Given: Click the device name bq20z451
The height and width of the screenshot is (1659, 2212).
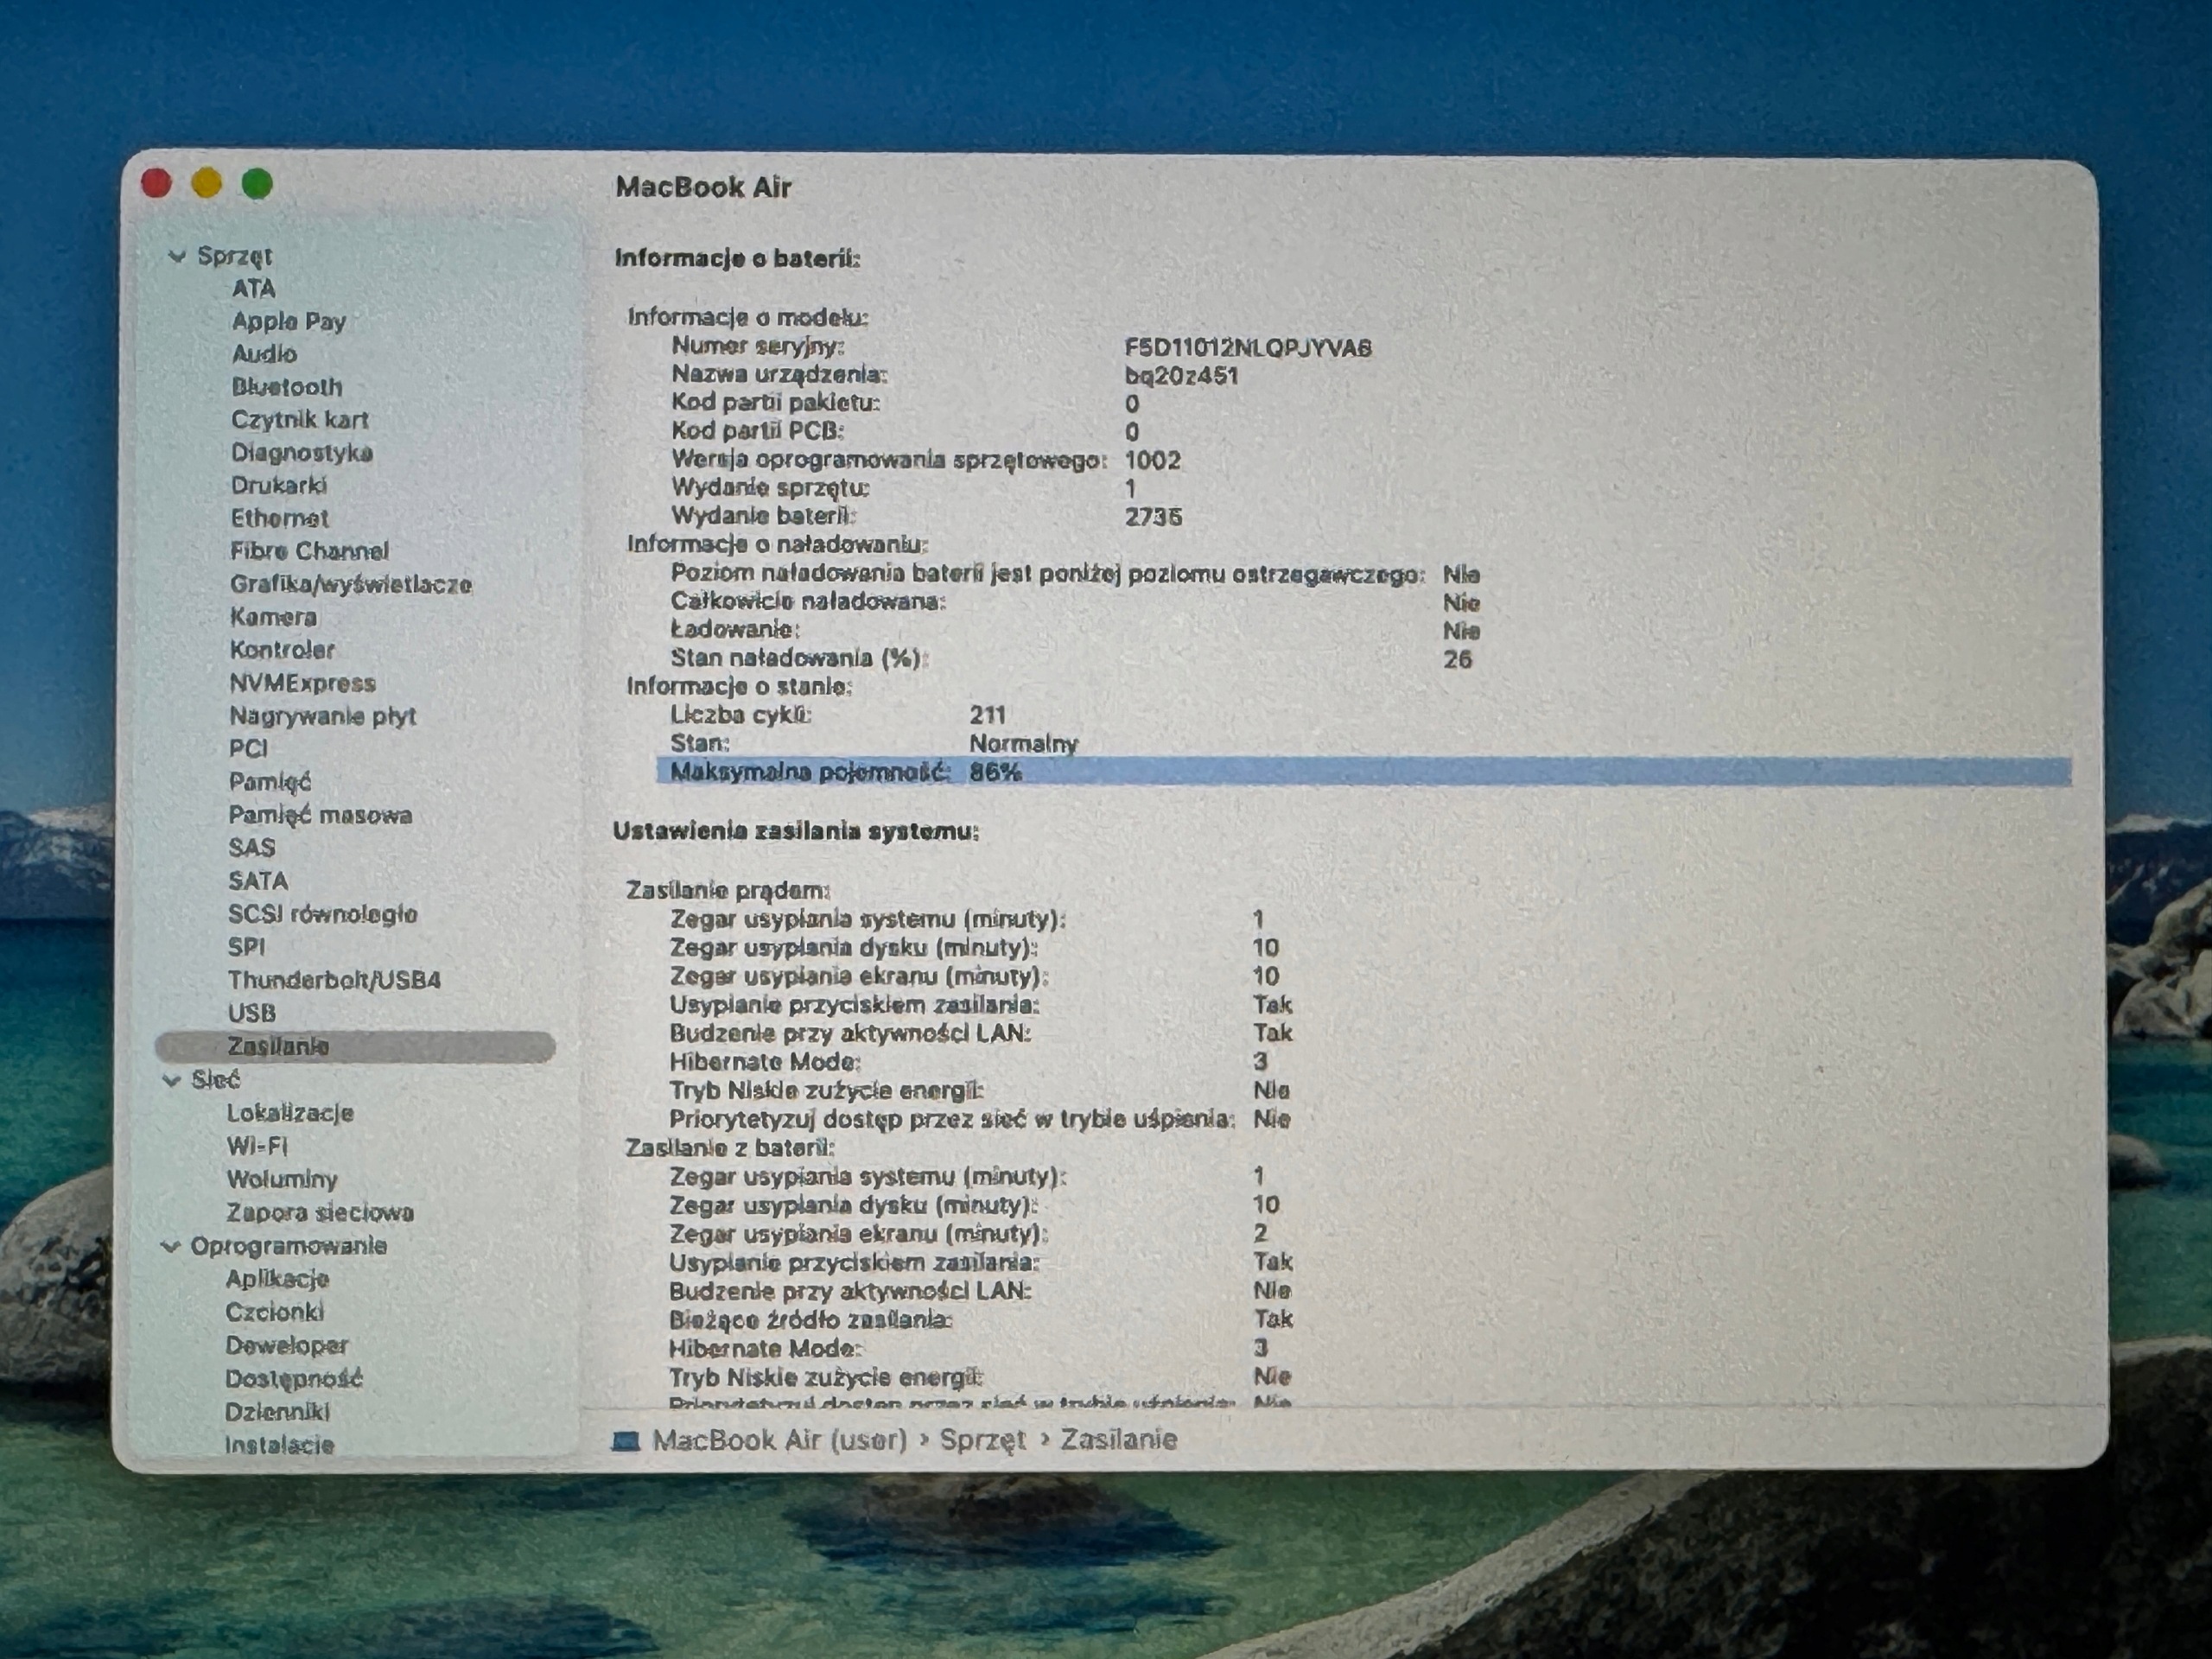Looking at the screenshot, I should coord(1181,376).
